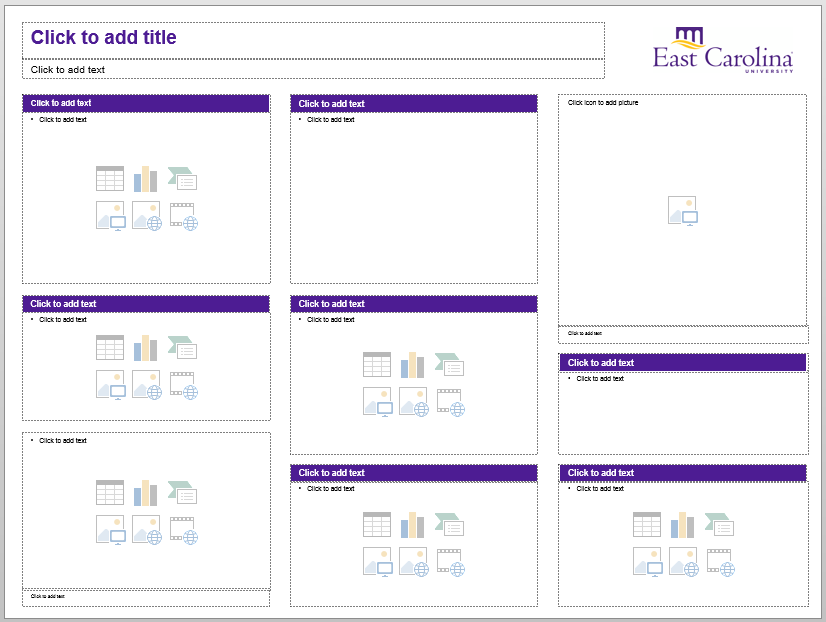
Task: Insert a stock image in the middle-left placeholder
Action: pyautogui.click(x=110, y=385)
